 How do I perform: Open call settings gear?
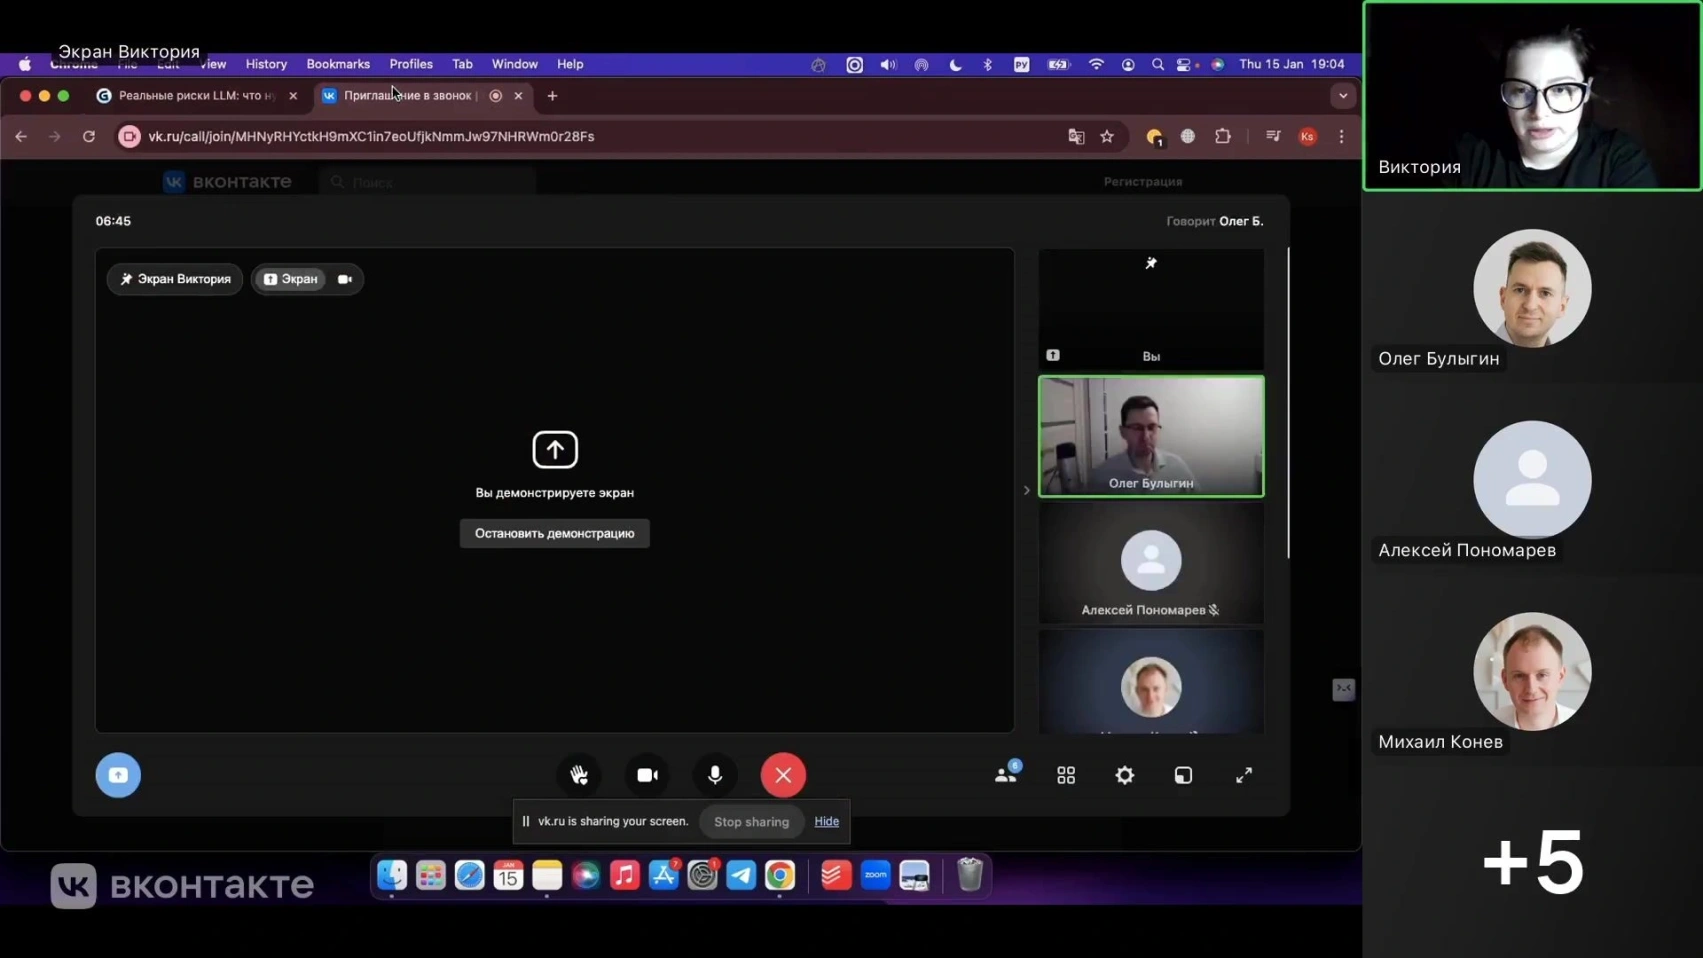(x=1125, y=775)
